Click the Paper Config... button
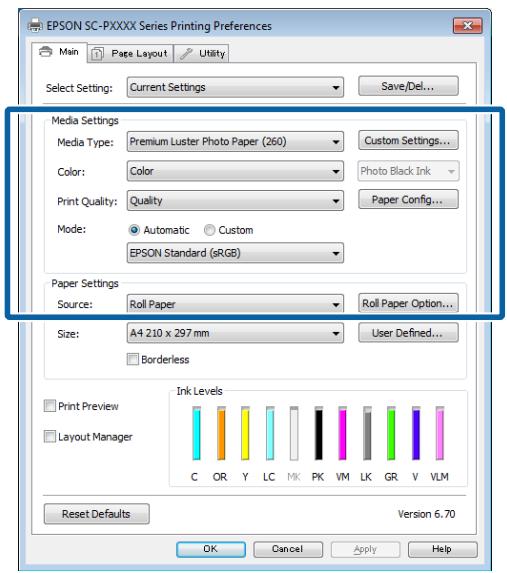This screenshot has width=507, height=573. pos(408,199)
